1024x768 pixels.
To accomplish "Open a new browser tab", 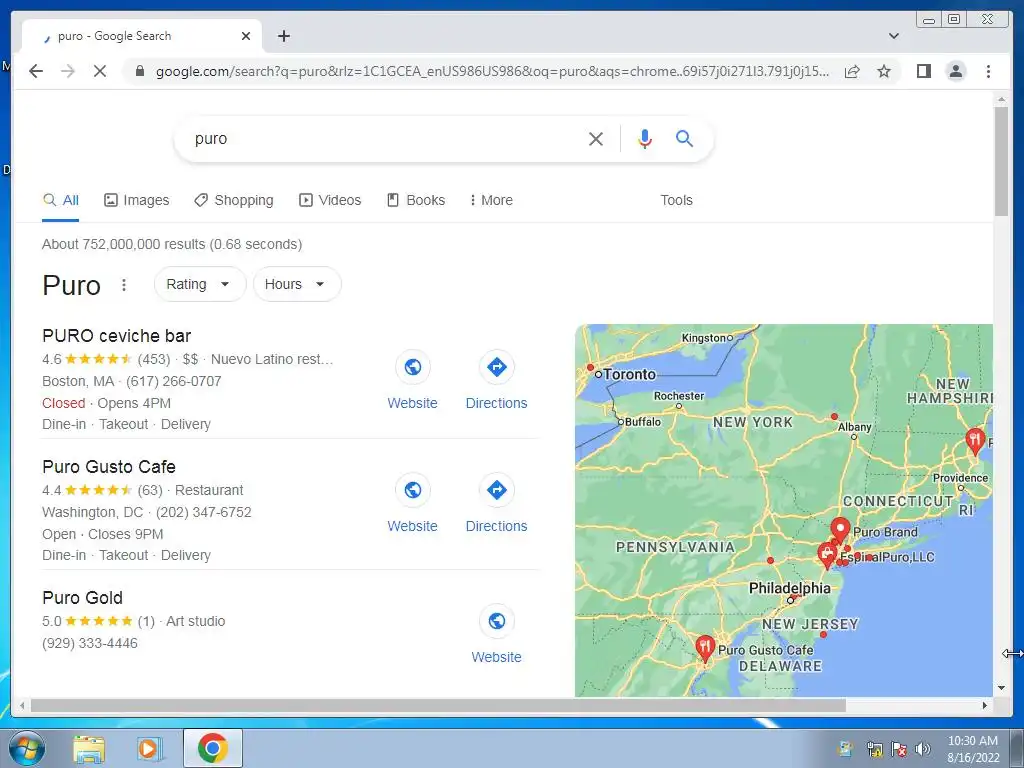I will pyautogui.click(x=283, y=36).
